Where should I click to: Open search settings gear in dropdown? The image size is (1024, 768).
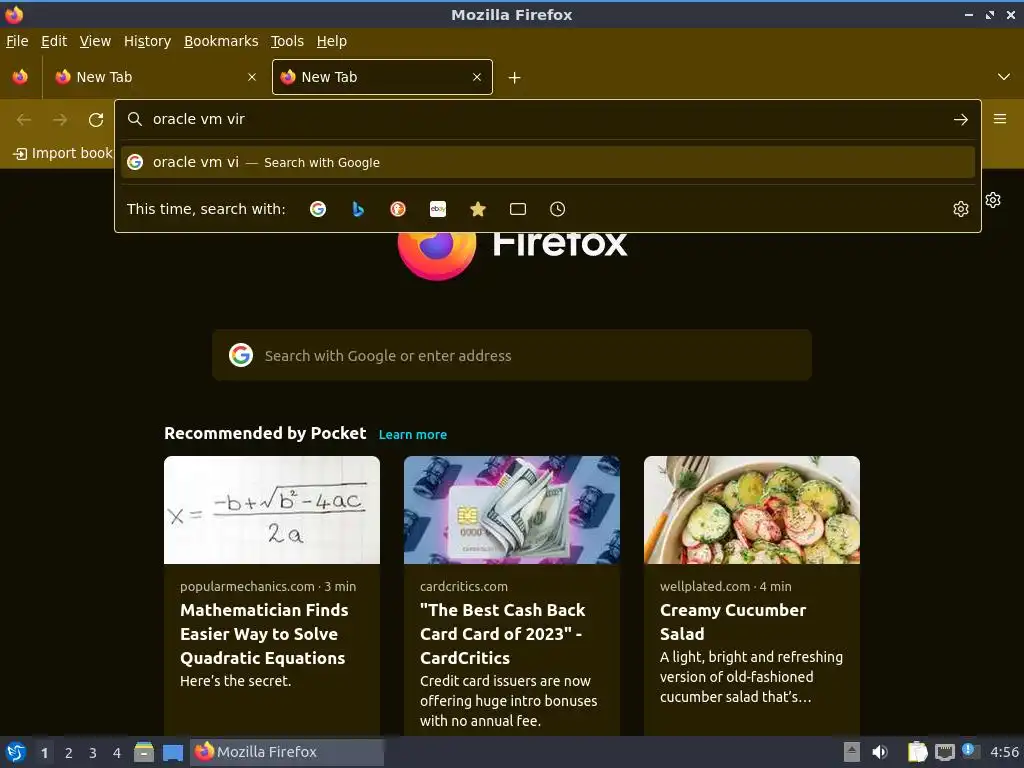tap(961, 209)
